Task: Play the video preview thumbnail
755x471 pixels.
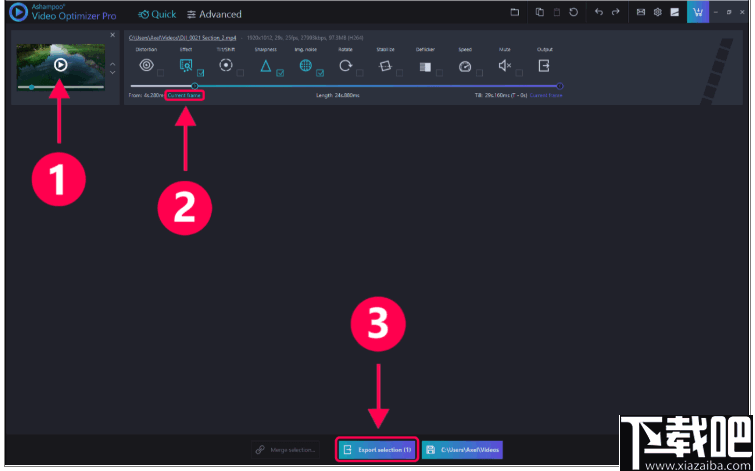Action: [61, 65]
